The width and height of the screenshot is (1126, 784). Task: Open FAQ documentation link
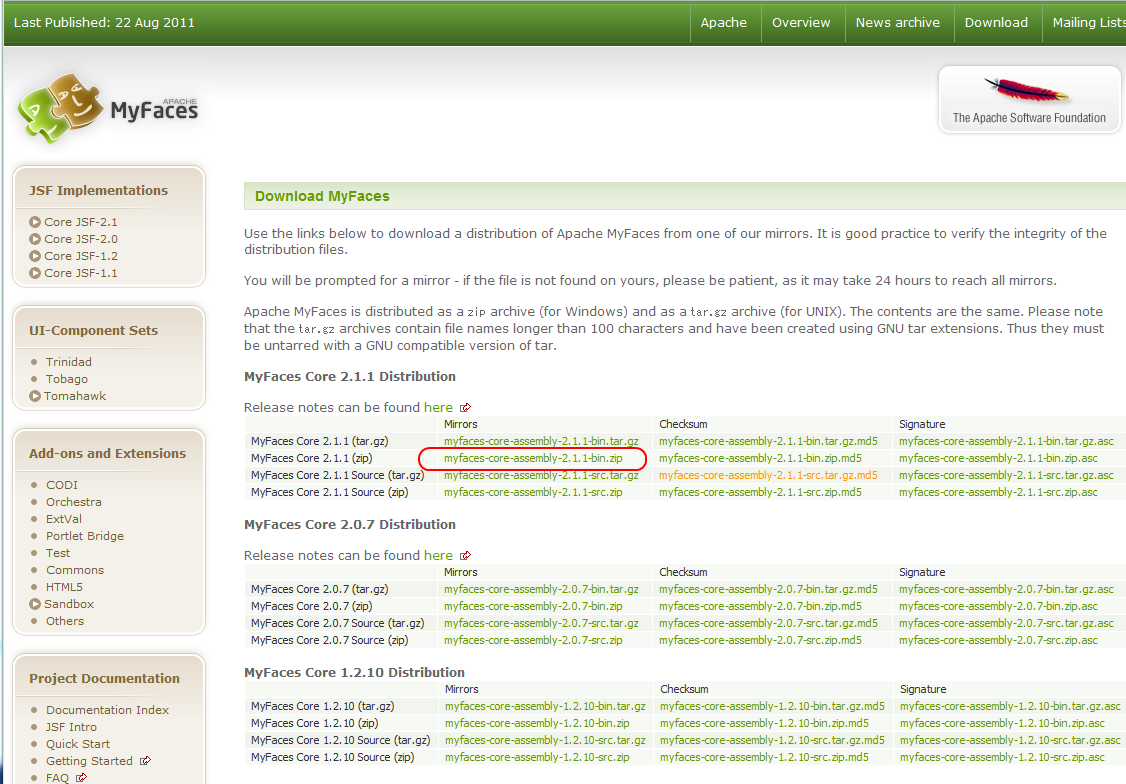tap(57, 778)
